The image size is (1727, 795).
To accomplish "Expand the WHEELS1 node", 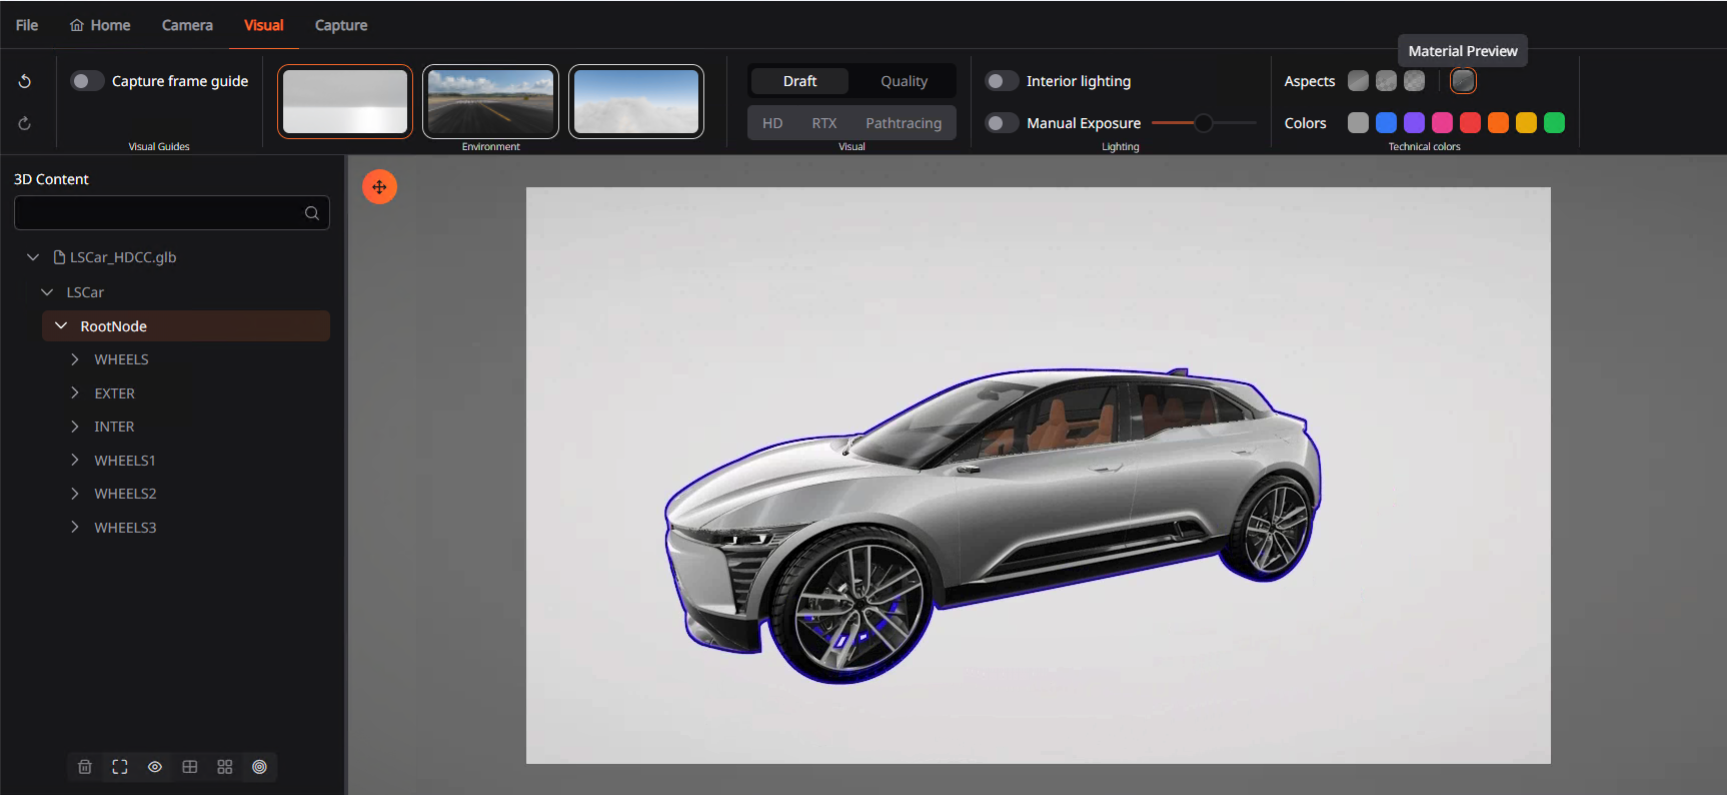I will (x=75, y=460).
